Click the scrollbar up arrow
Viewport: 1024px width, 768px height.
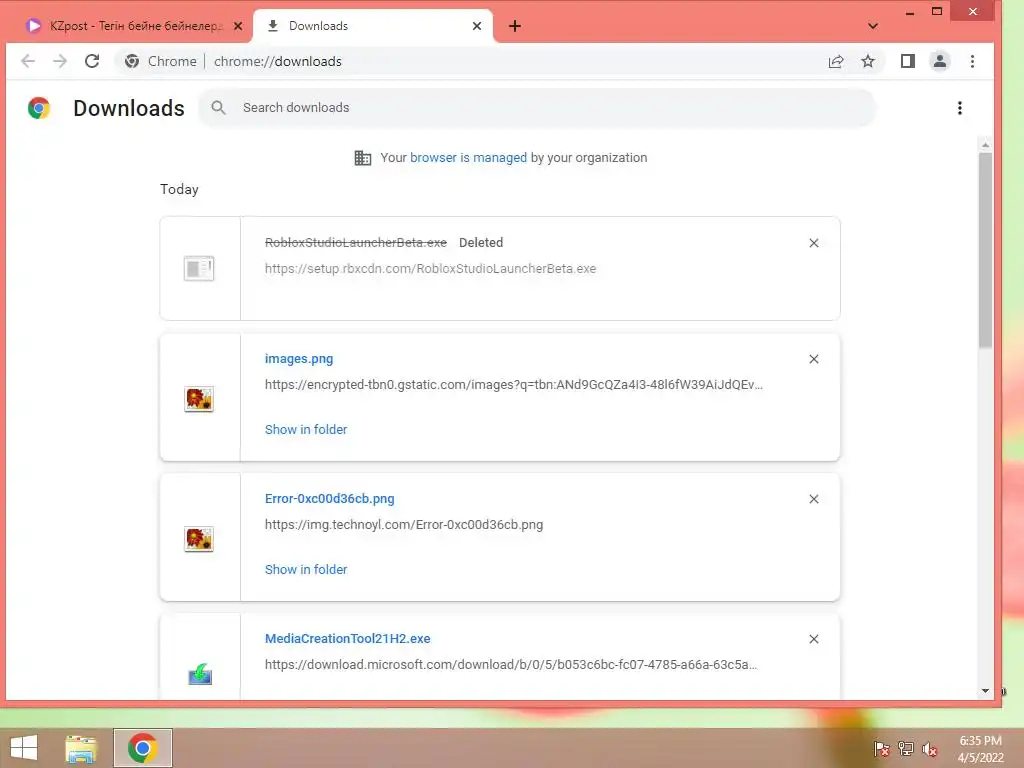pyautogui.click(x=985, y=145)
